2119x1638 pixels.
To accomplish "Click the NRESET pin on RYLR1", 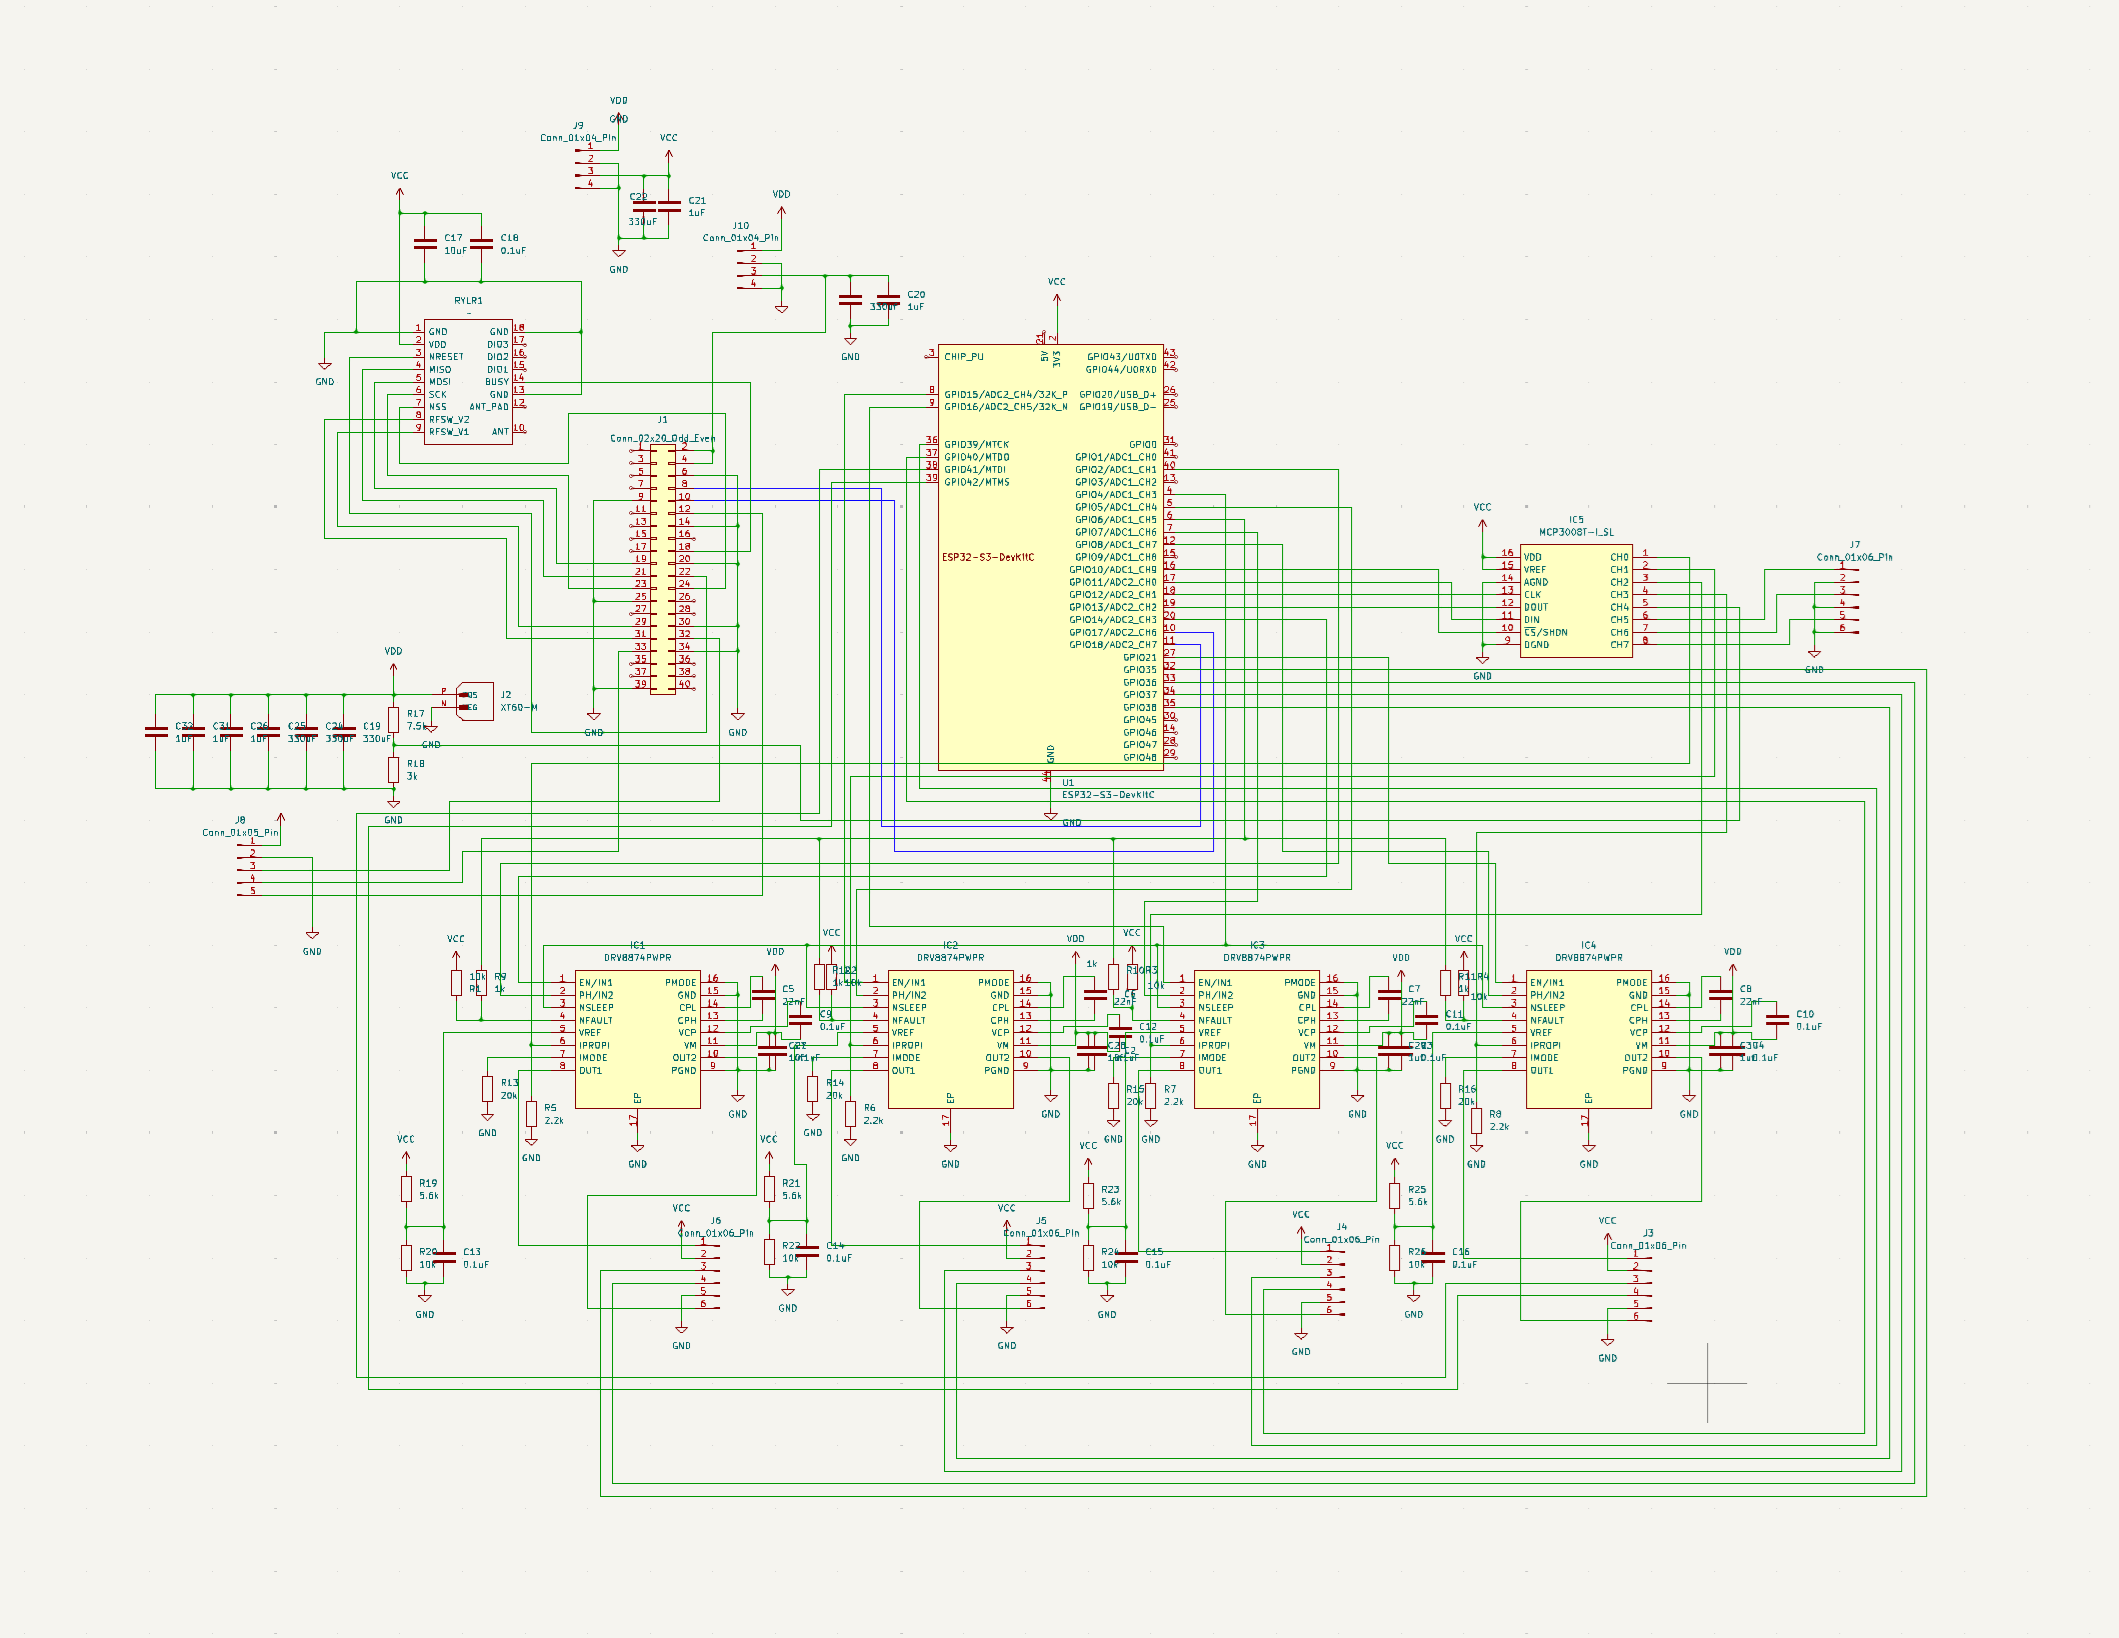I will pyautogui.click(x=446, y=357).
